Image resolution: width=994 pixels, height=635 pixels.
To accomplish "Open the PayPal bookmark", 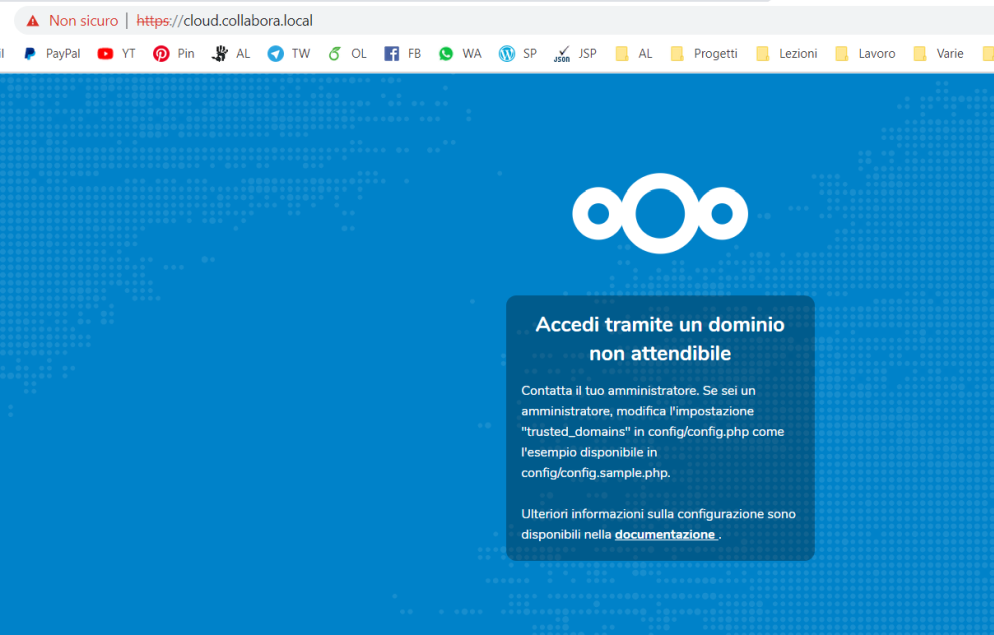I will pyautogui.click(x=52, y=54).
